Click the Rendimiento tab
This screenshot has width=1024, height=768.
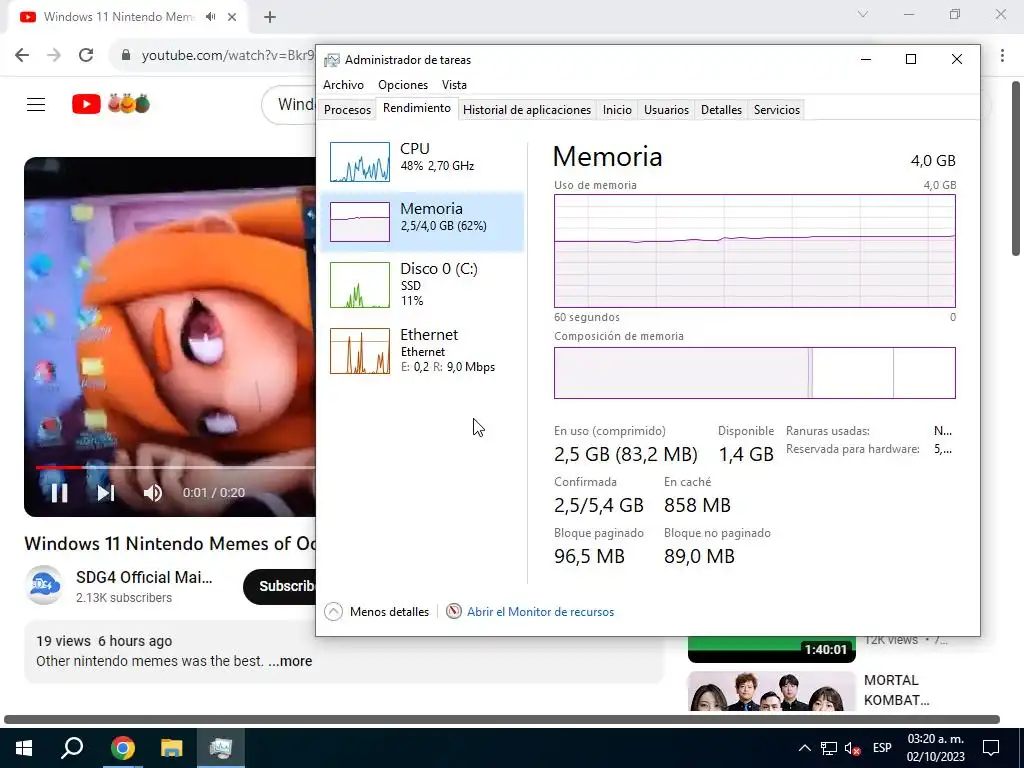click(x=417, y=108)
